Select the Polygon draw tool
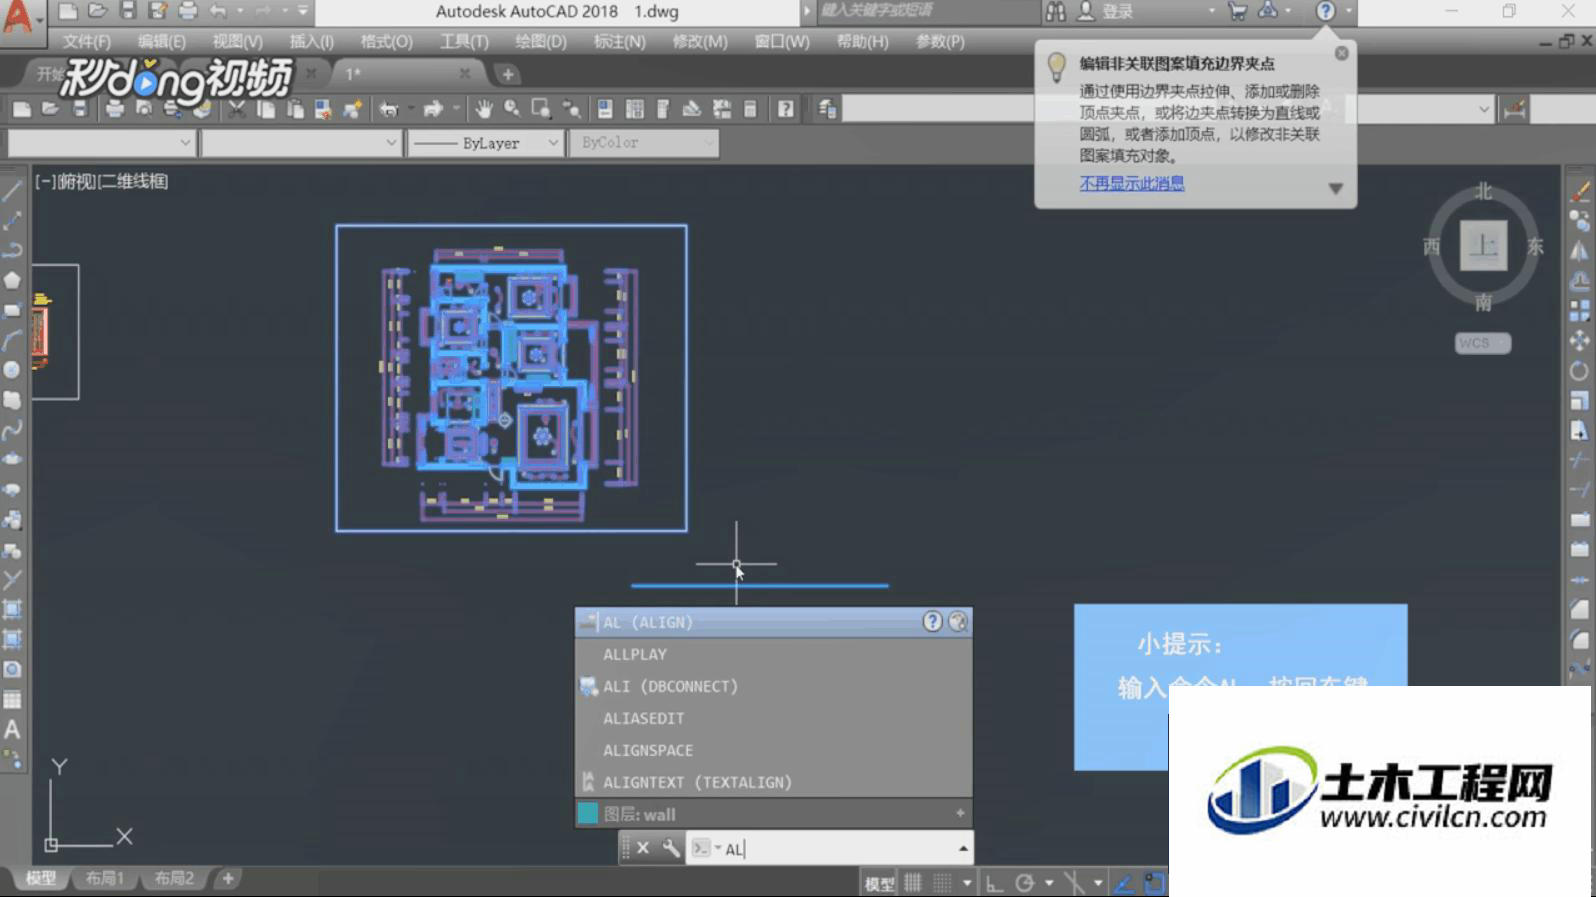 click(x=12, y=280)
